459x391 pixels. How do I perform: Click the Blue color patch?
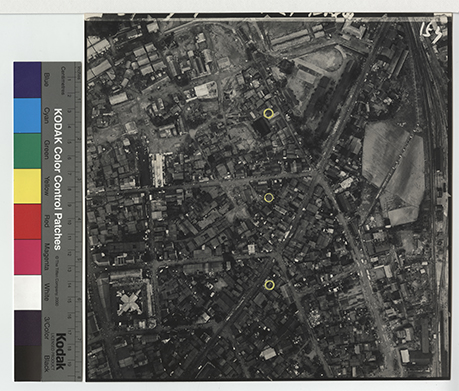click(x=27, y=80)
